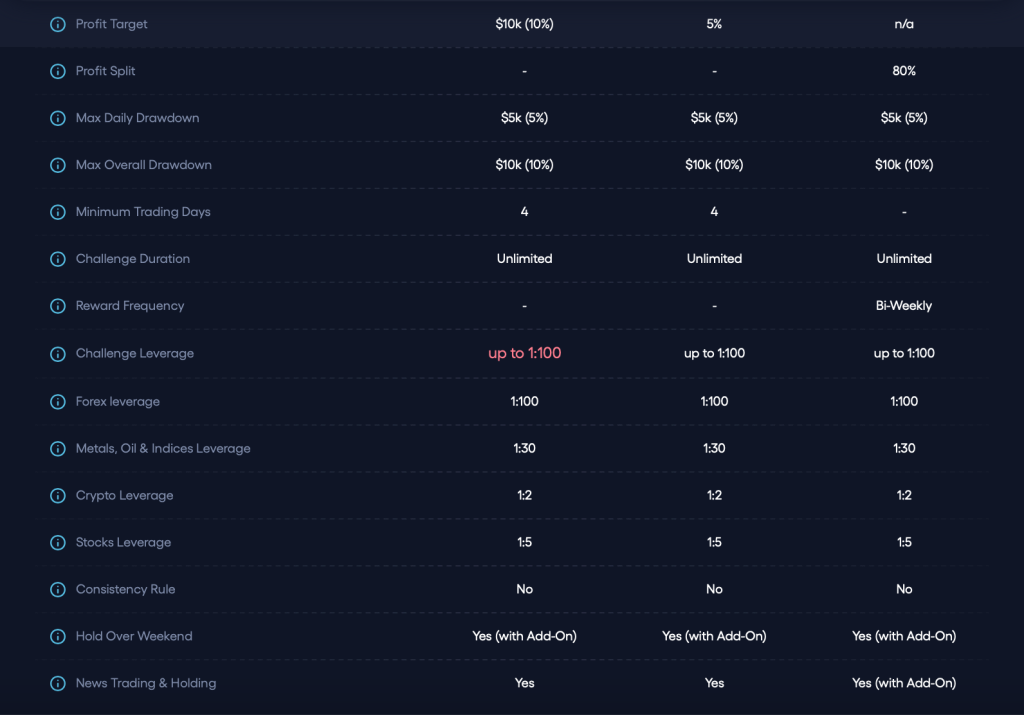Open the Max Daily Drawdown info icon

[x=58, y=118]
